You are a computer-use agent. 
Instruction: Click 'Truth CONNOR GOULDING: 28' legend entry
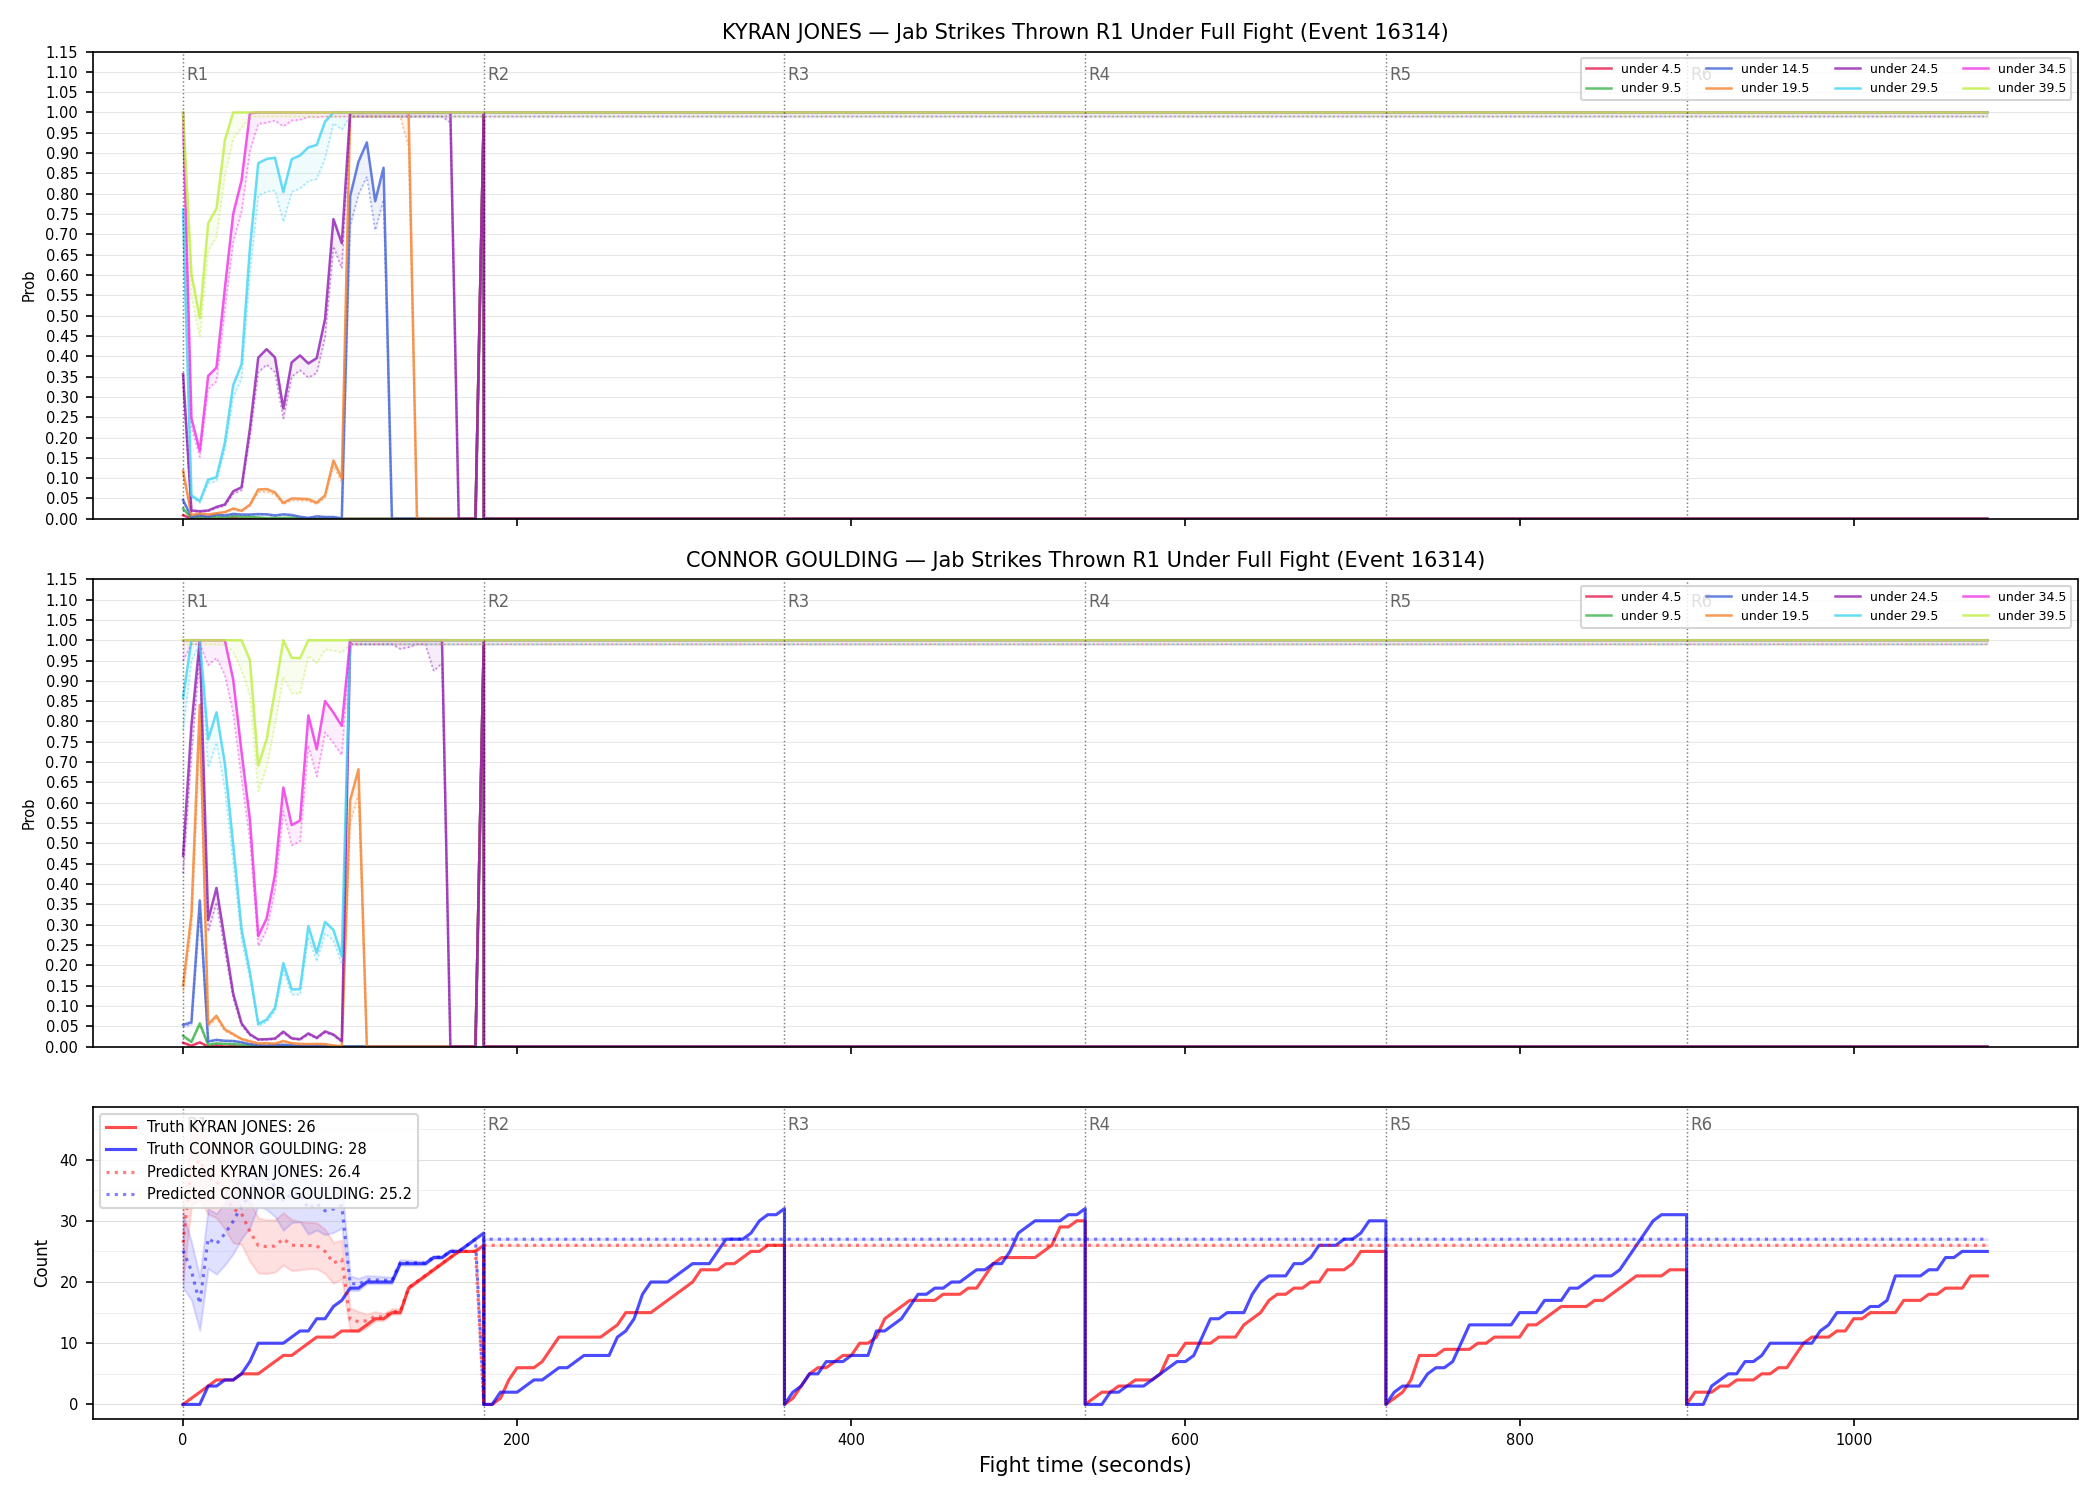[x=236, y=1149]
